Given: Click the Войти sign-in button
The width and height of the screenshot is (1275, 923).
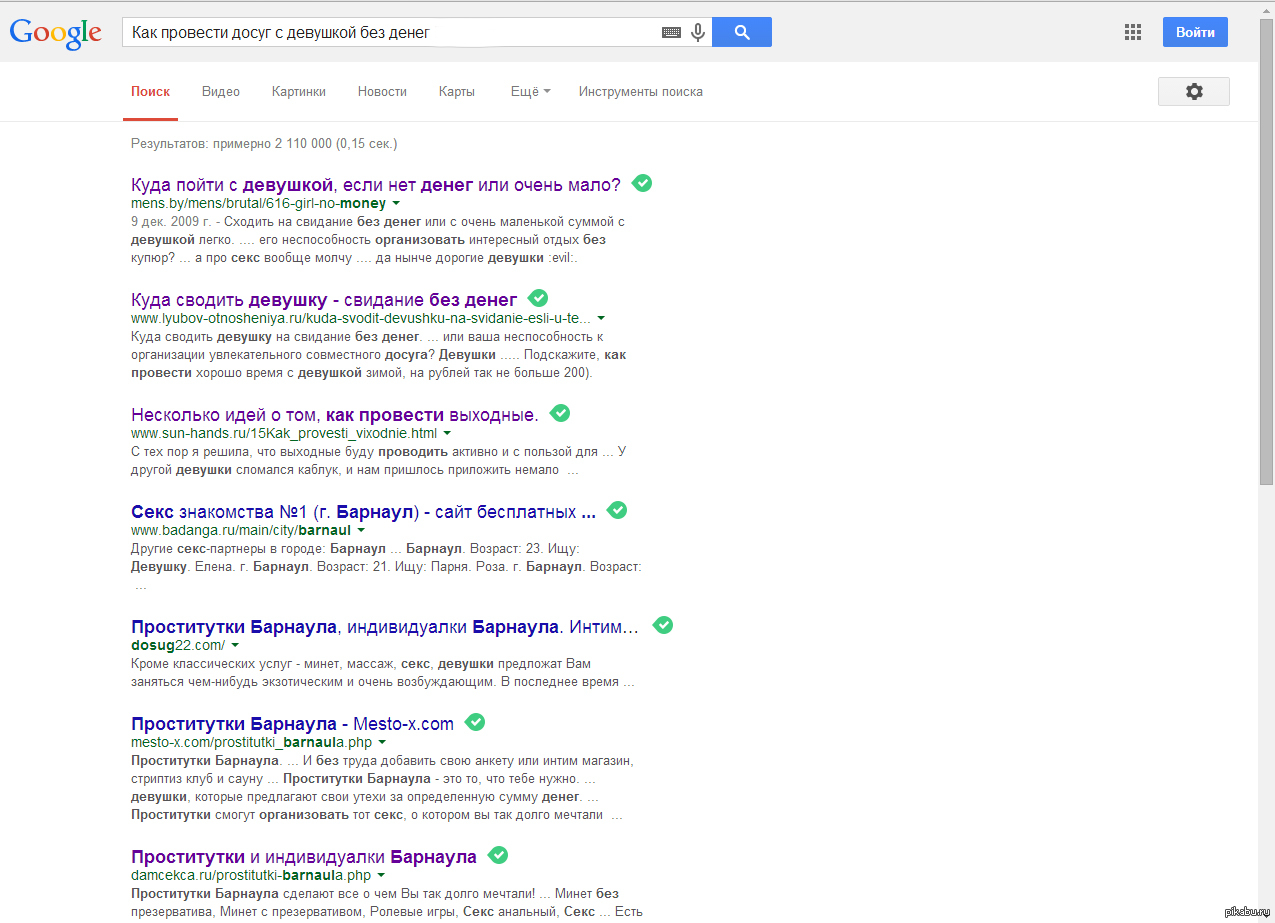Looking at the screenshot, I should 1195,32.
